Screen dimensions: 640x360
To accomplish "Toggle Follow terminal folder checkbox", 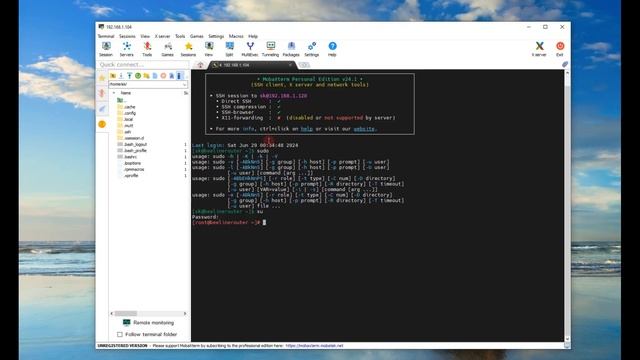I will (x=120, y=334).
